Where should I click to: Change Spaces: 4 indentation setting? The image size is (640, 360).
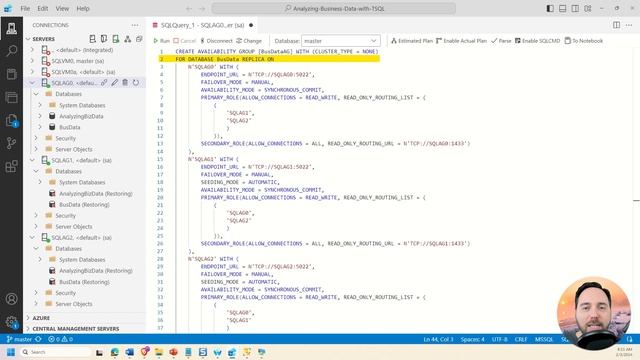473,339
